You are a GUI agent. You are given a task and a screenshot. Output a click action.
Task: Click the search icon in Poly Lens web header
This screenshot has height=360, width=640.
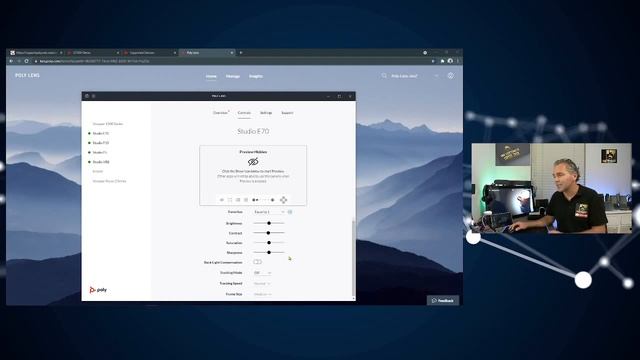[x=384, y=76]
